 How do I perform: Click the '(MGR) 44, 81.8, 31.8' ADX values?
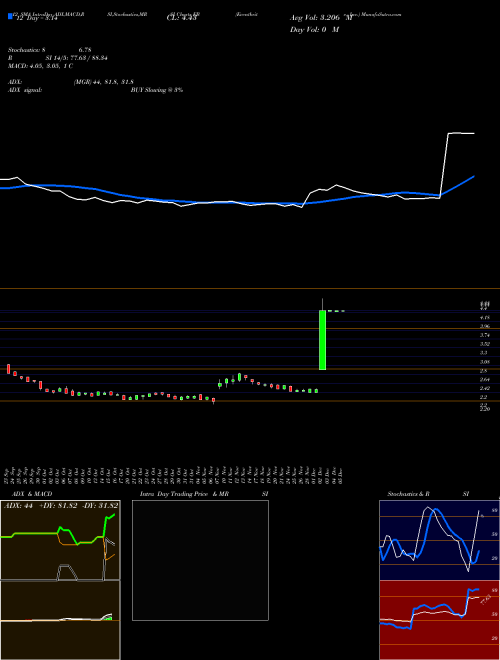pyautogui.click(x=104, y=82)
